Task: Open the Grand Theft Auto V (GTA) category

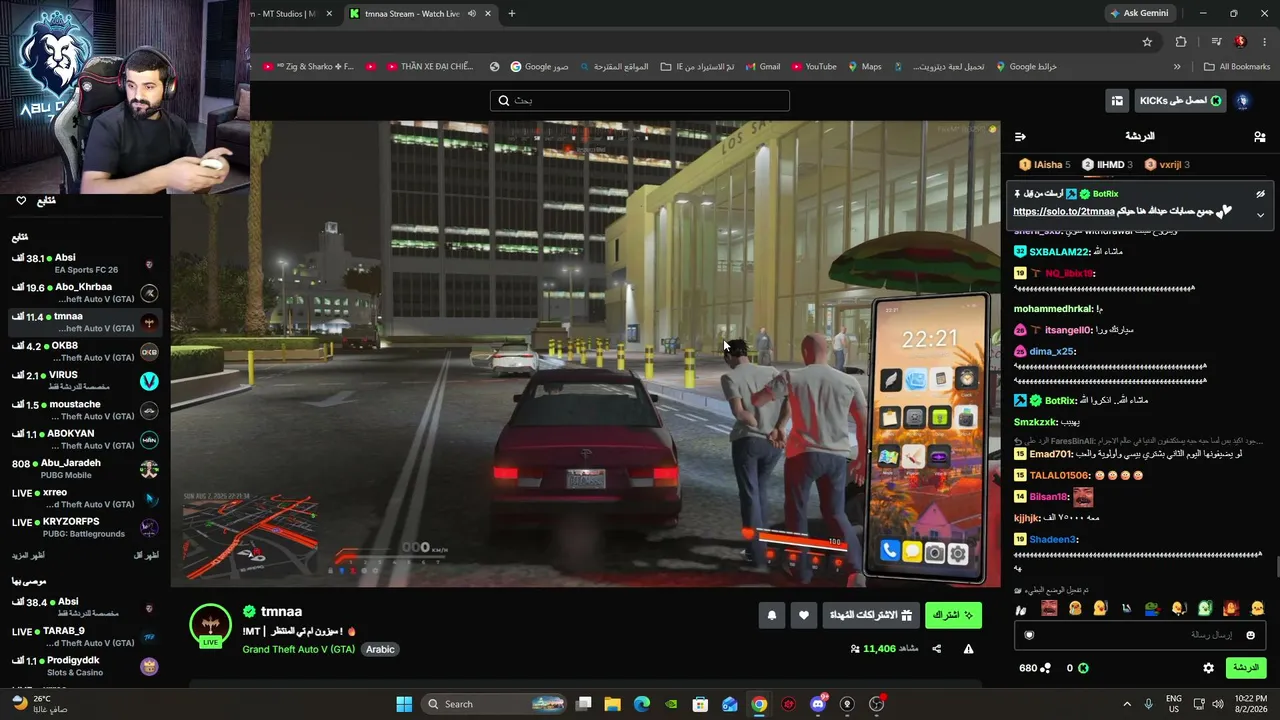Action: (x=298, y=649)
